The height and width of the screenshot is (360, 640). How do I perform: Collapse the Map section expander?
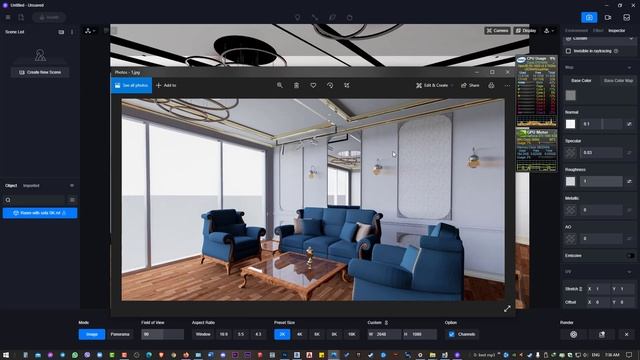tap(629, 67)
